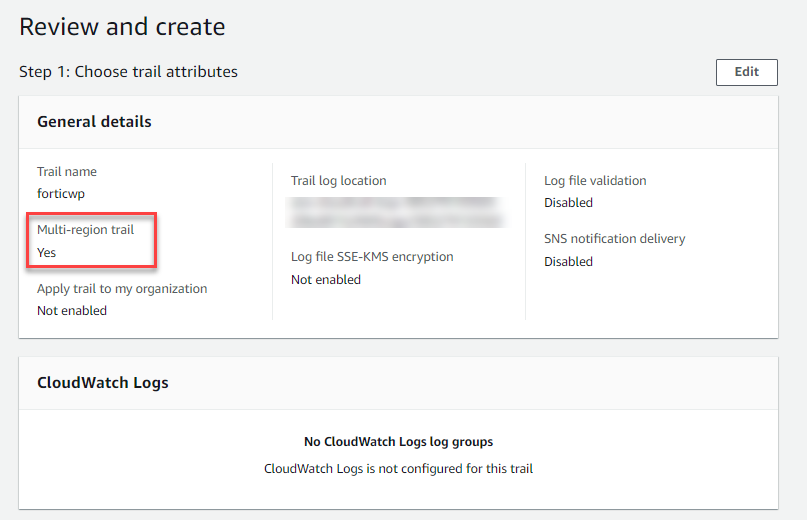The width and height of the screenshot is (807, 520).
Task: Click the CloudWatch Logs panel header
Action: [x=103, y=382]
